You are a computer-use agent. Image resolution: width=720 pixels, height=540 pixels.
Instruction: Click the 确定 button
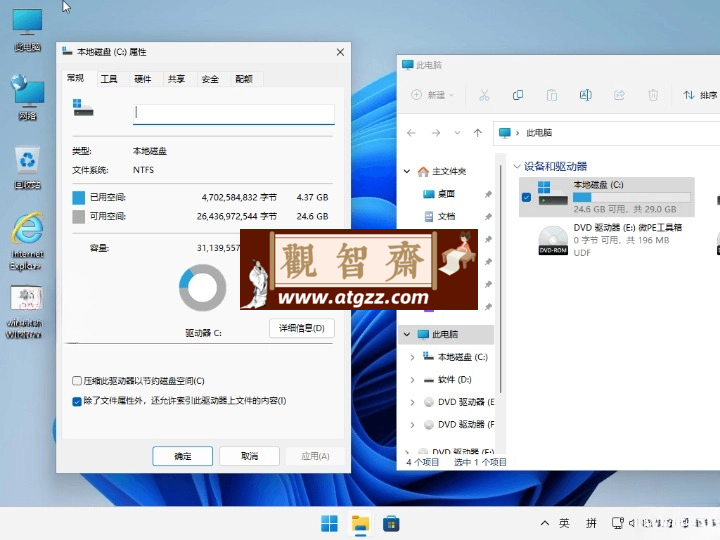(182, 456)
